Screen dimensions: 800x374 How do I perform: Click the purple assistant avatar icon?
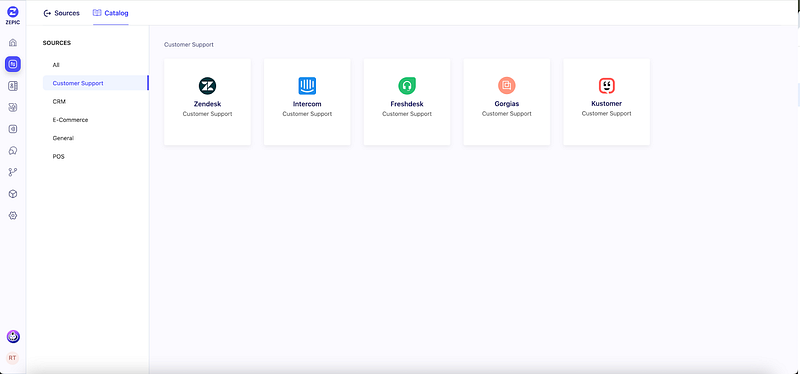click(x=13, y=337)
